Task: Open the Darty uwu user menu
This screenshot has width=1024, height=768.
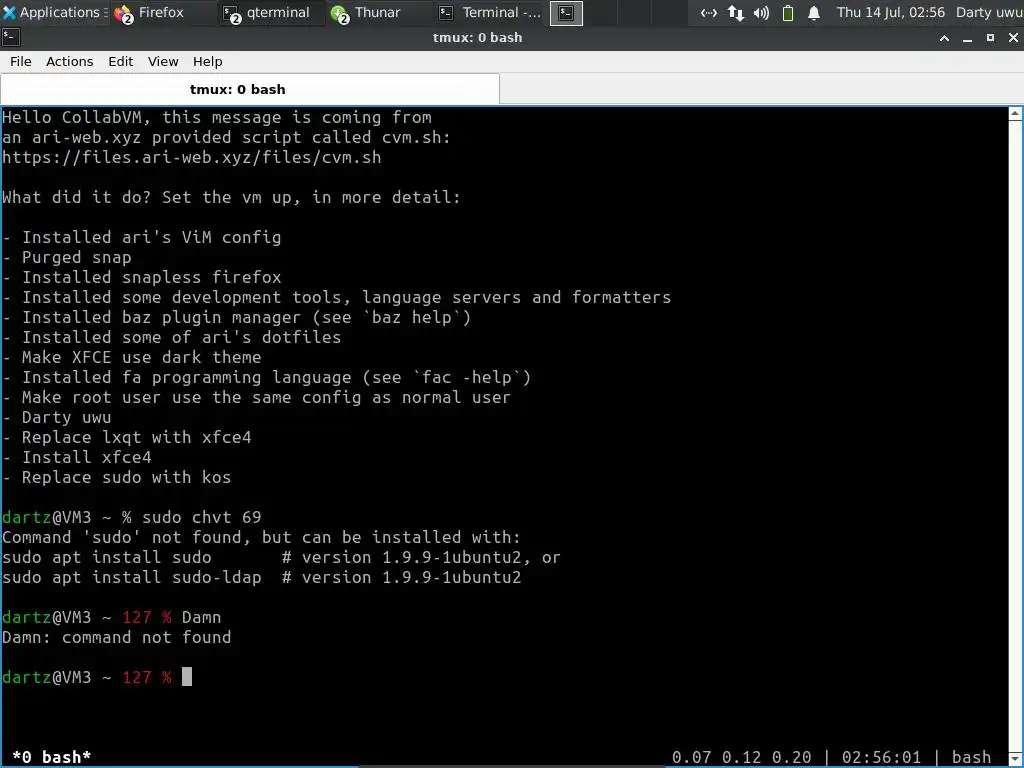Action: (989, 12)
